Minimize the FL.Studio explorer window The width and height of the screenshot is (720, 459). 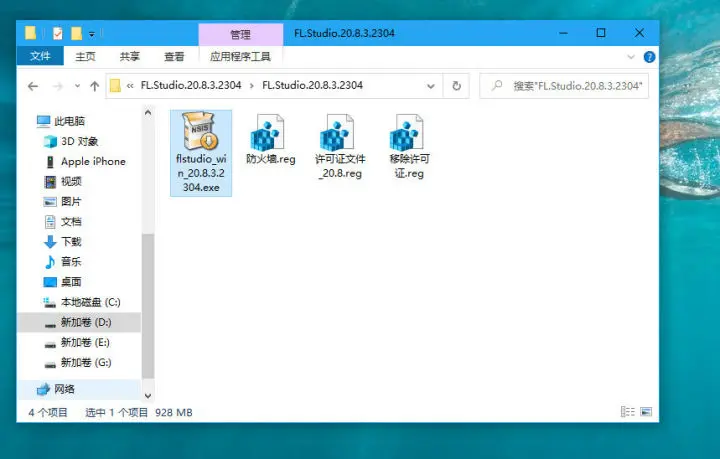point(563,33)
